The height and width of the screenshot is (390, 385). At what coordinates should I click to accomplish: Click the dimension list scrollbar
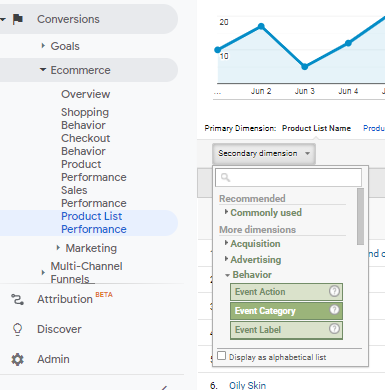tap(360, 216)
